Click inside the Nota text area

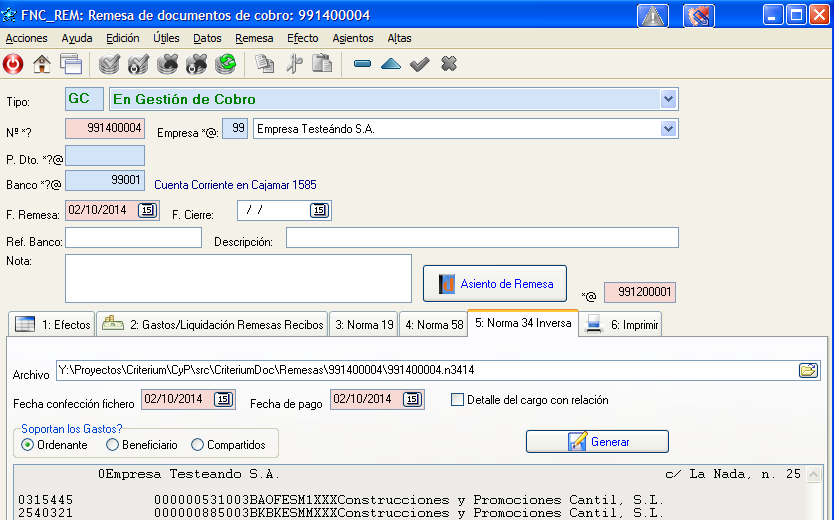click(238, 279)
